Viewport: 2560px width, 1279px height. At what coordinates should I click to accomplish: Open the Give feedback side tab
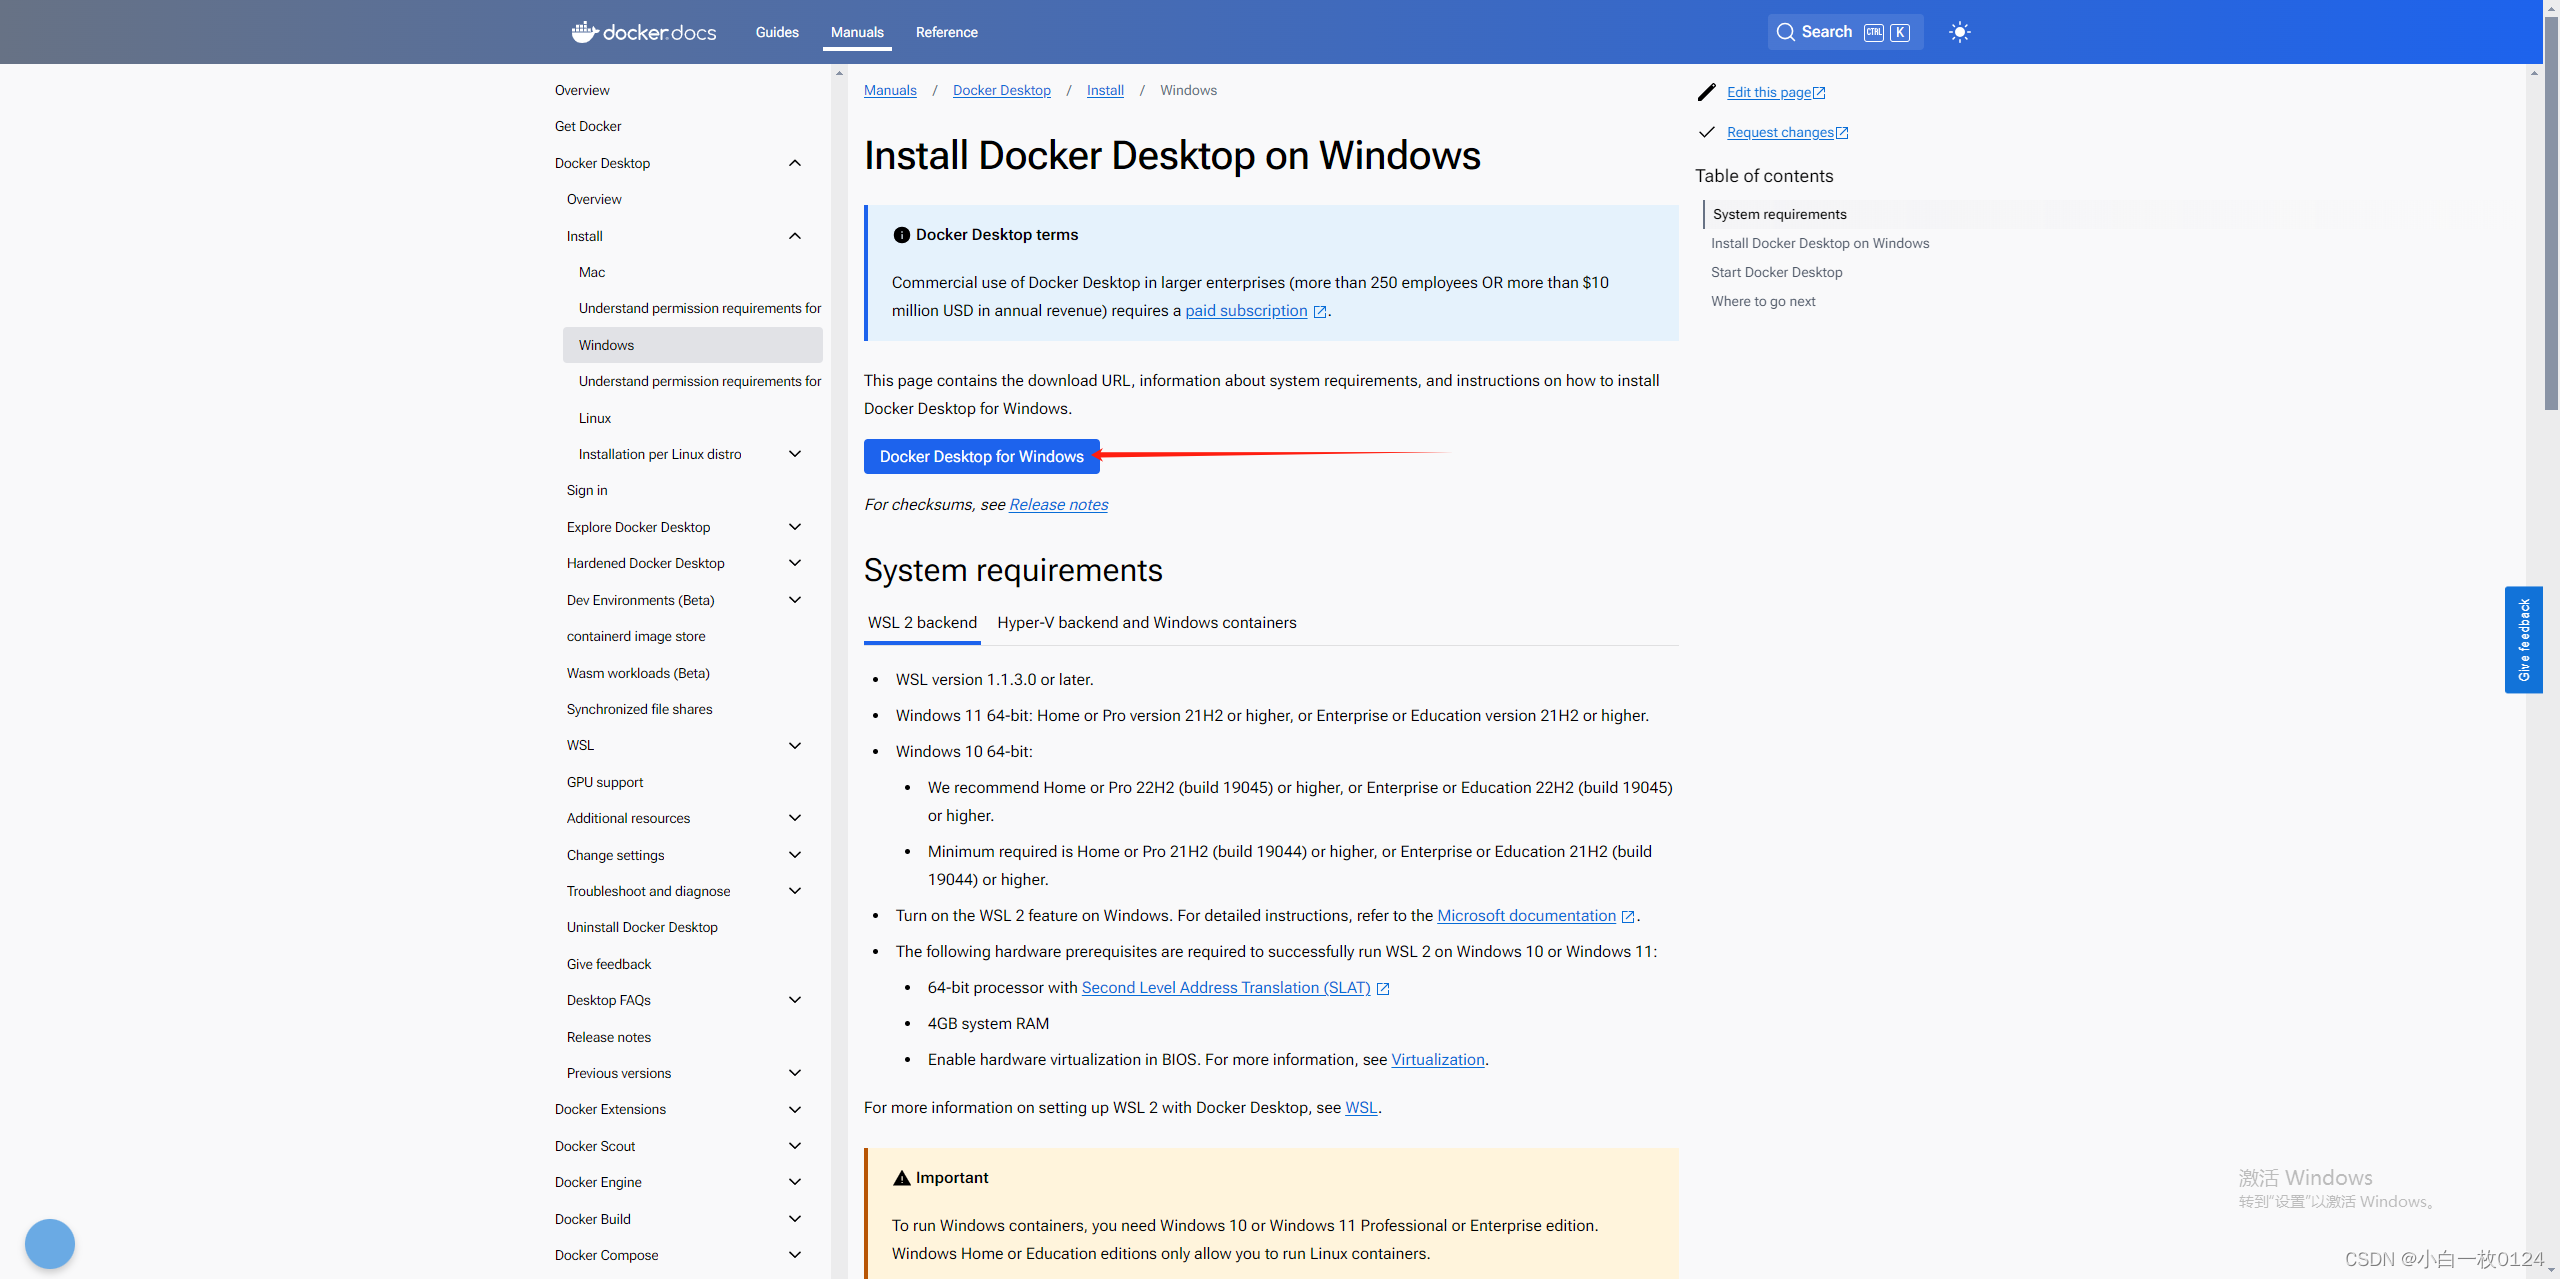2523,640
